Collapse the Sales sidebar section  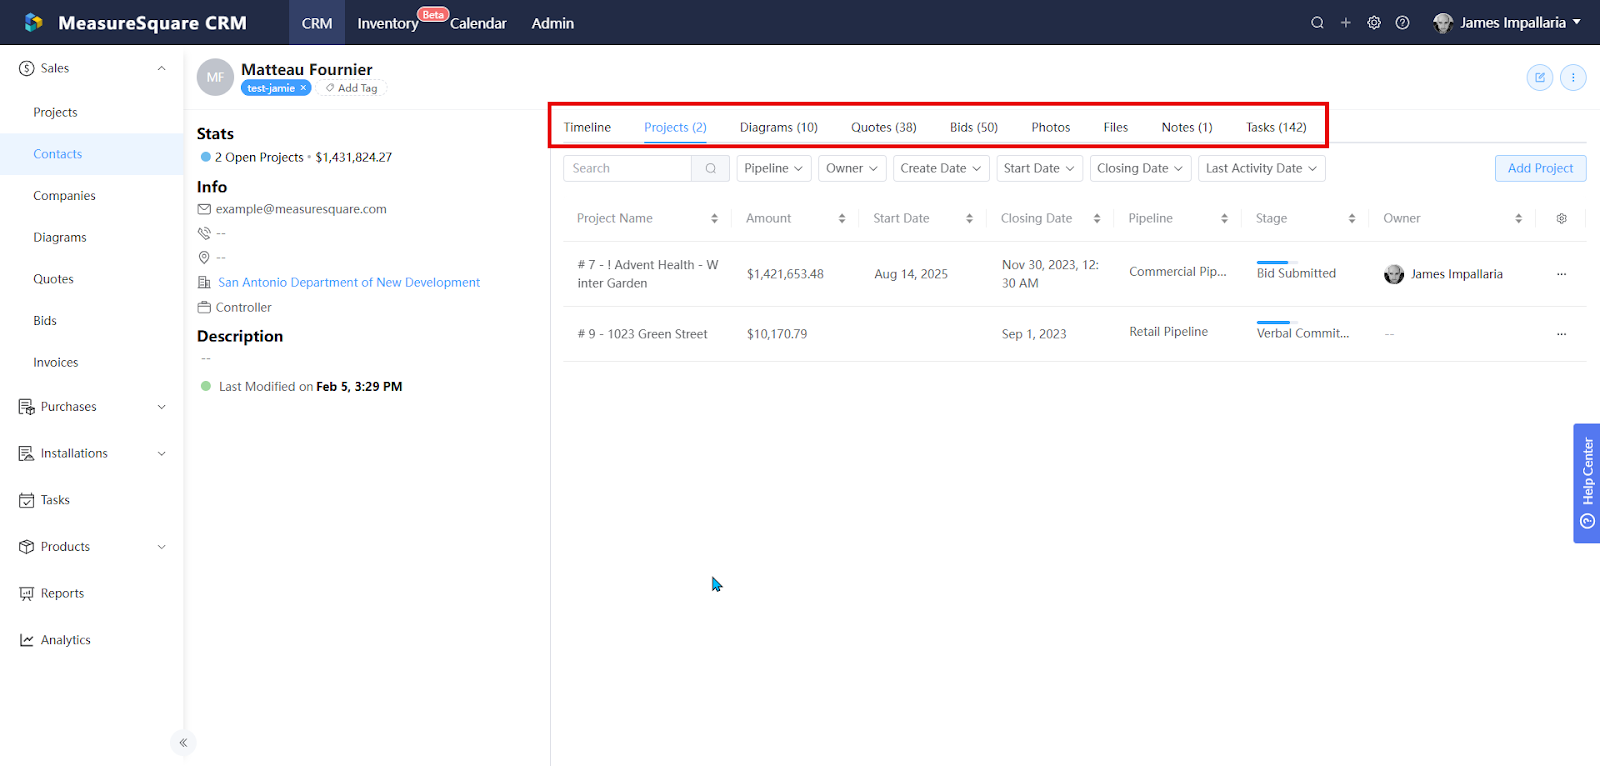click(162, 68)
